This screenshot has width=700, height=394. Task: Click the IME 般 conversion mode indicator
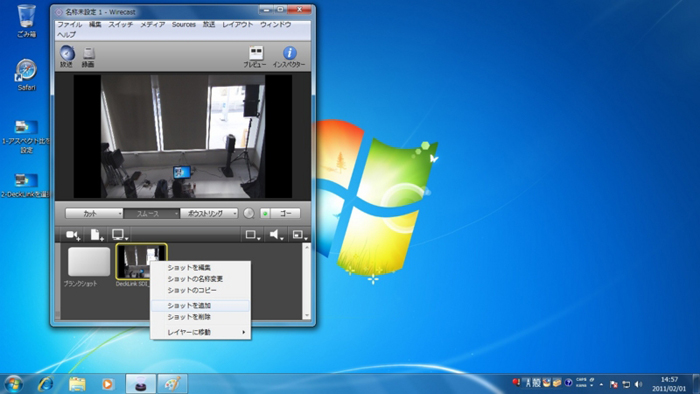coord(536,382)
